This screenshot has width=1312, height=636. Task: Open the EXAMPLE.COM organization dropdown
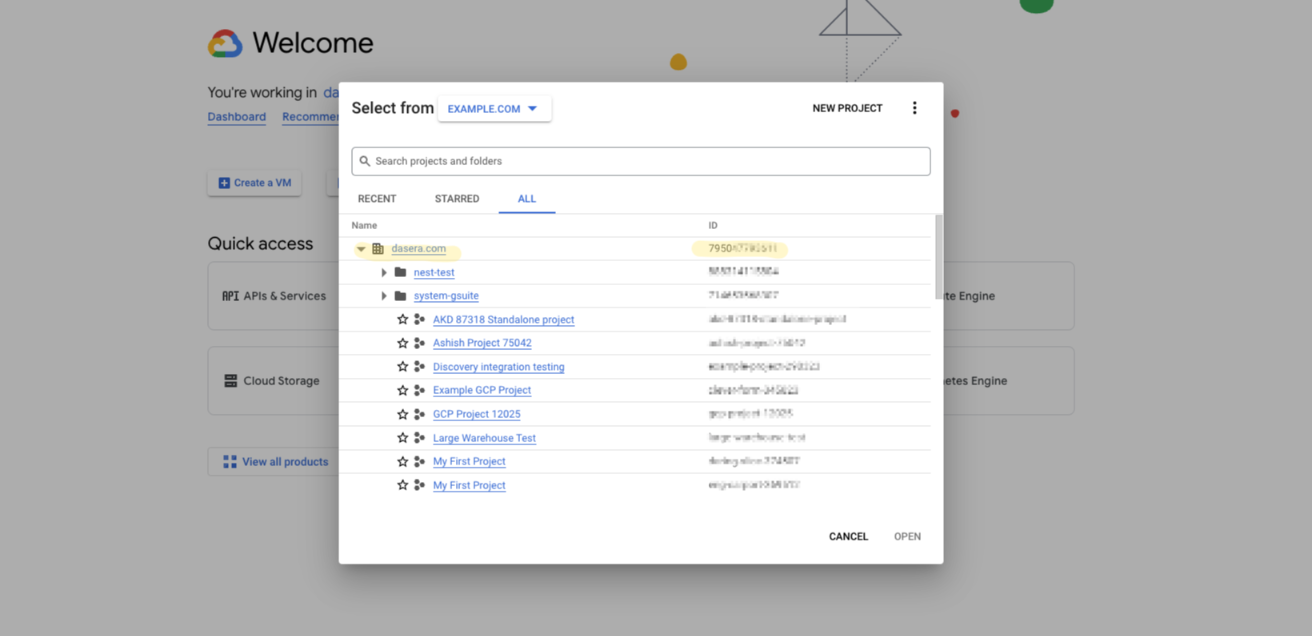pos(494,109)
